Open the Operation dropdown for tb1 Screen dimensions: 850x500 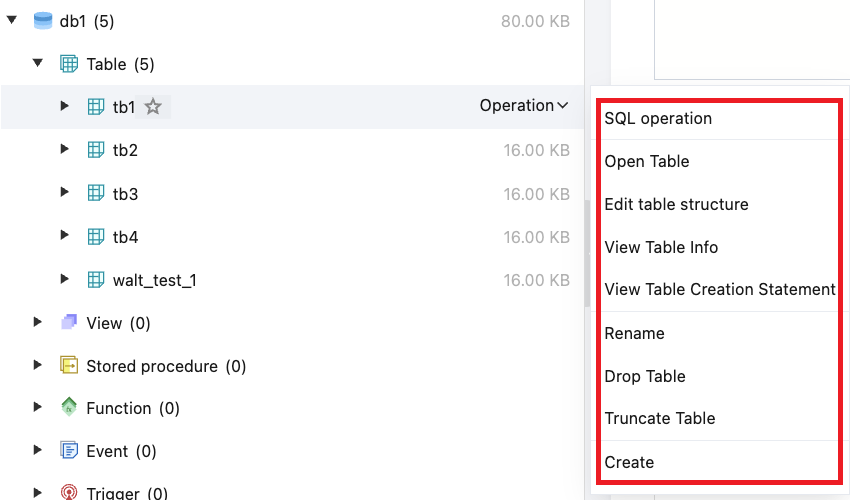tap(524, 106)
